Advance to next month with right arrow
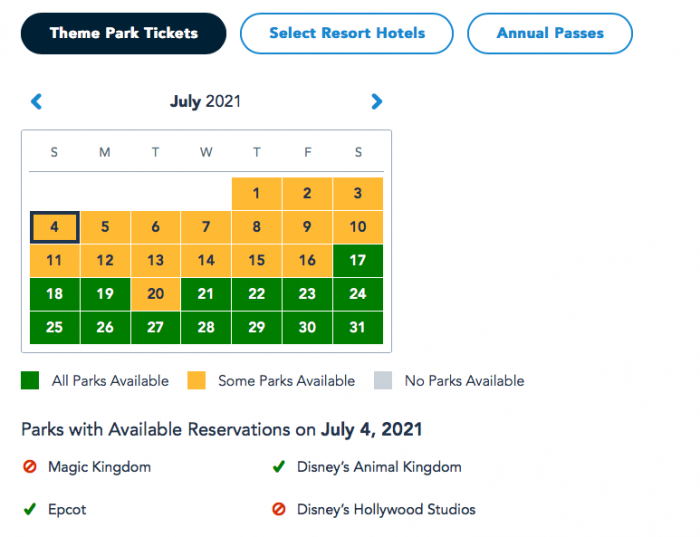The image size is (700, 537). [x=377, y=101]
